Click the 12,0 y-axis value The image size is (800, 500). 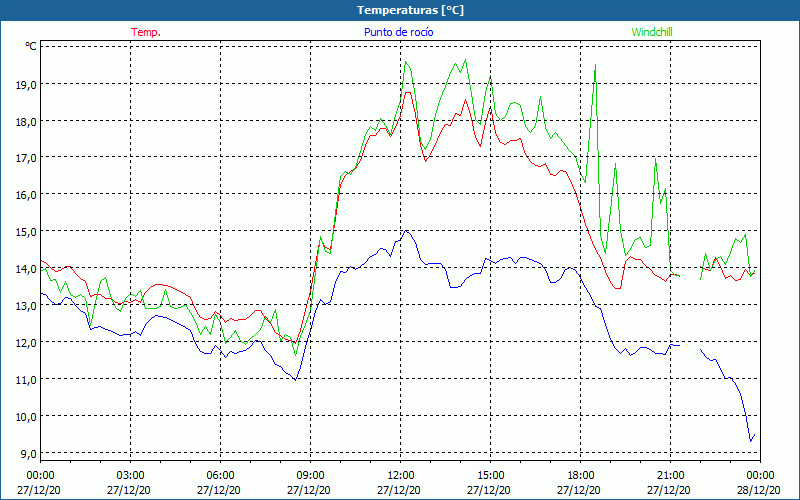coord(27,343)
